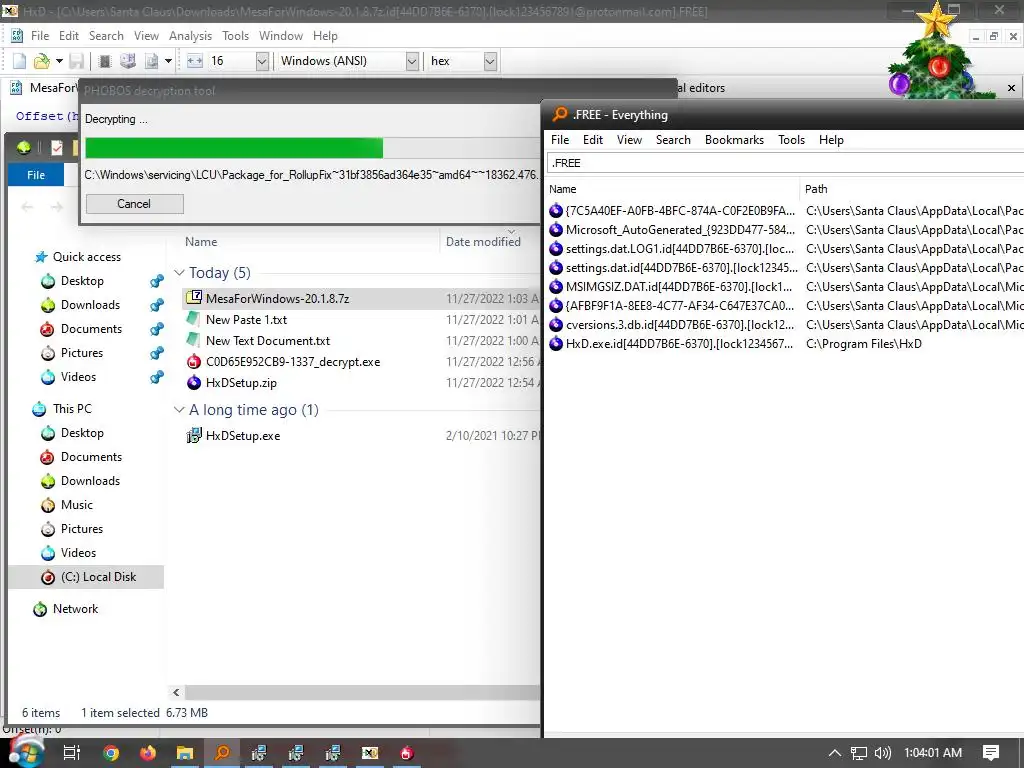Click pin icon next to Quick access Documents
Image resolution: width=1024 pixels, height=768 pixels.
click(156, 329)
